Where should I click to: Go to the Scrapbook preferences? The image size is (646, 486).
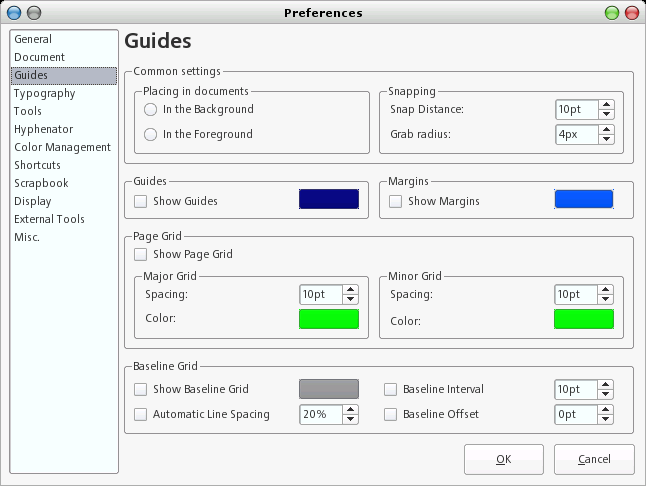pos(41,183)
